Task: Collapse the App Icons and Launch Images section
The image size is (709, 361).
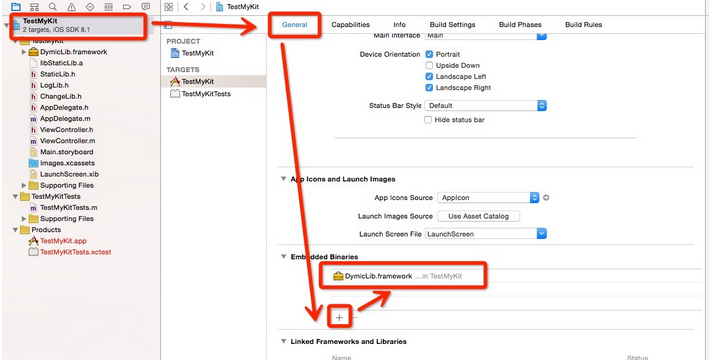Action: [284, 179]
